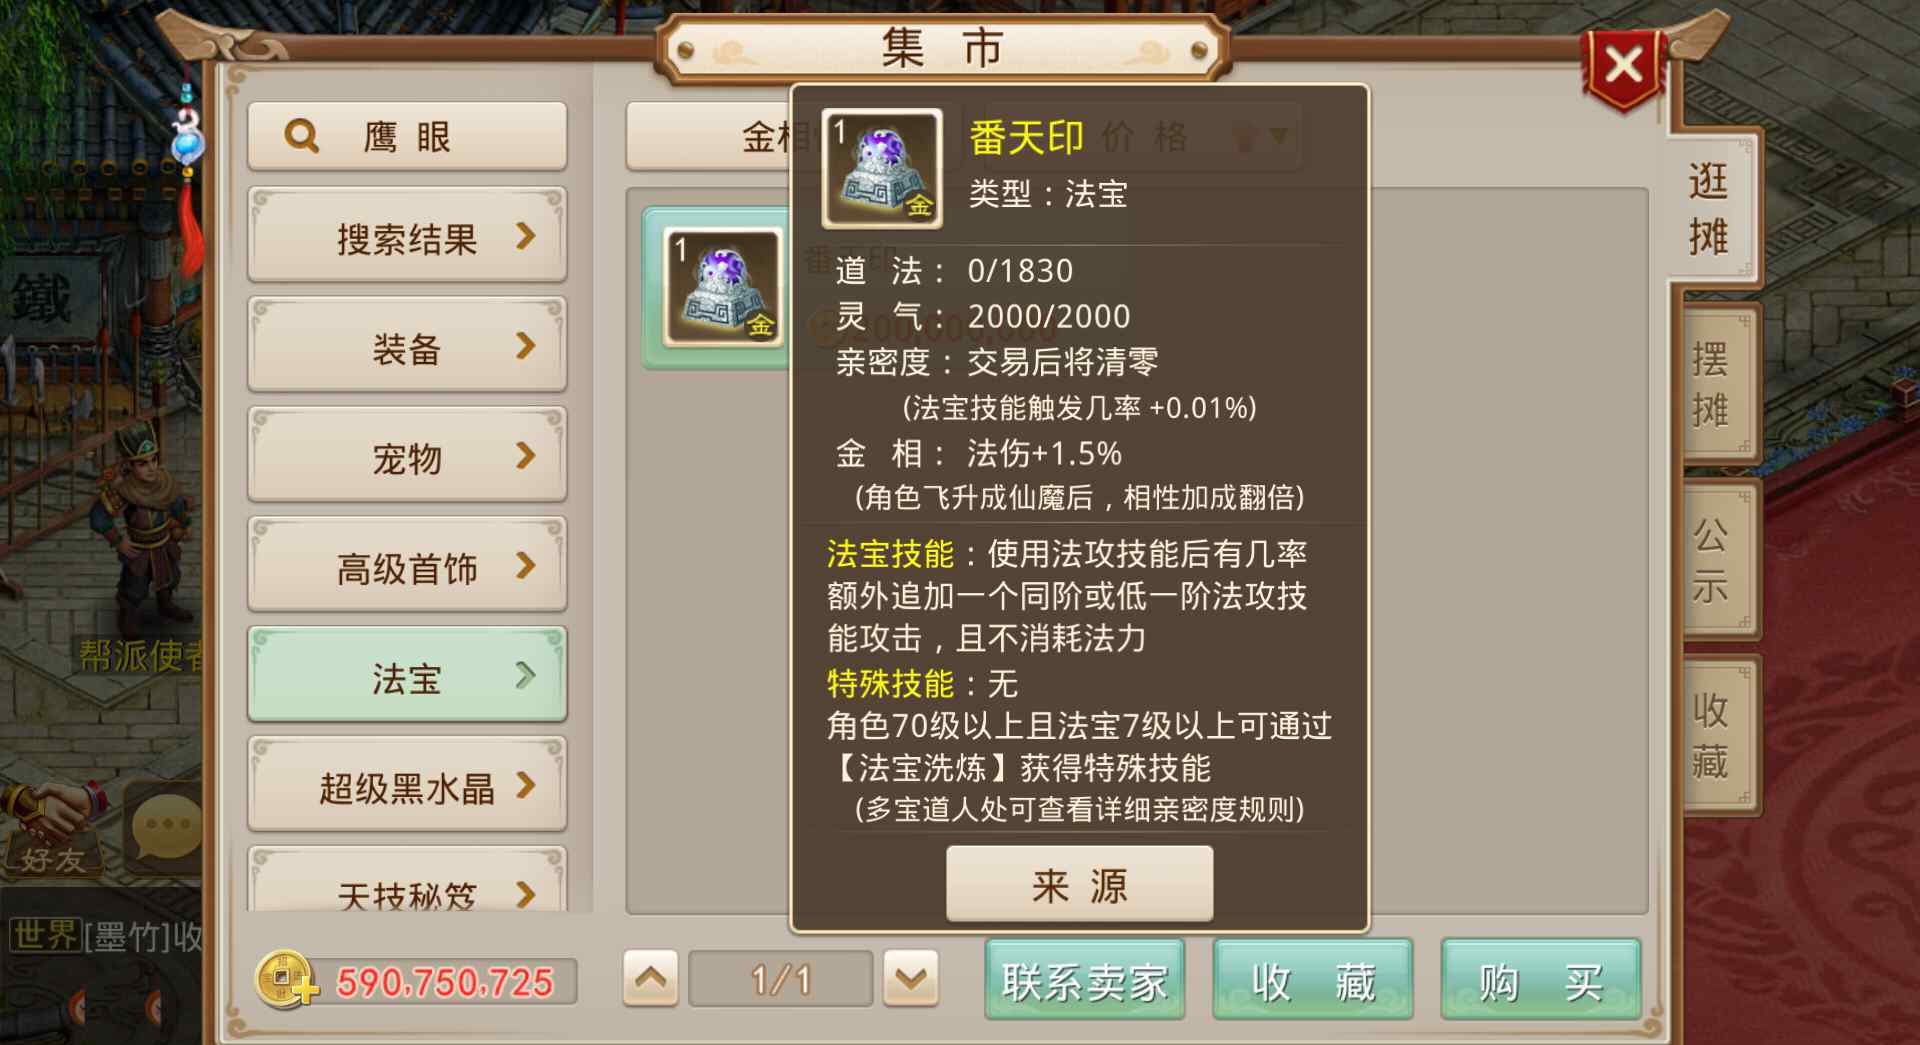This screenshot has height=1045, width=1920.
Task: Click the 来源 button
Action: pos(1079,884)
